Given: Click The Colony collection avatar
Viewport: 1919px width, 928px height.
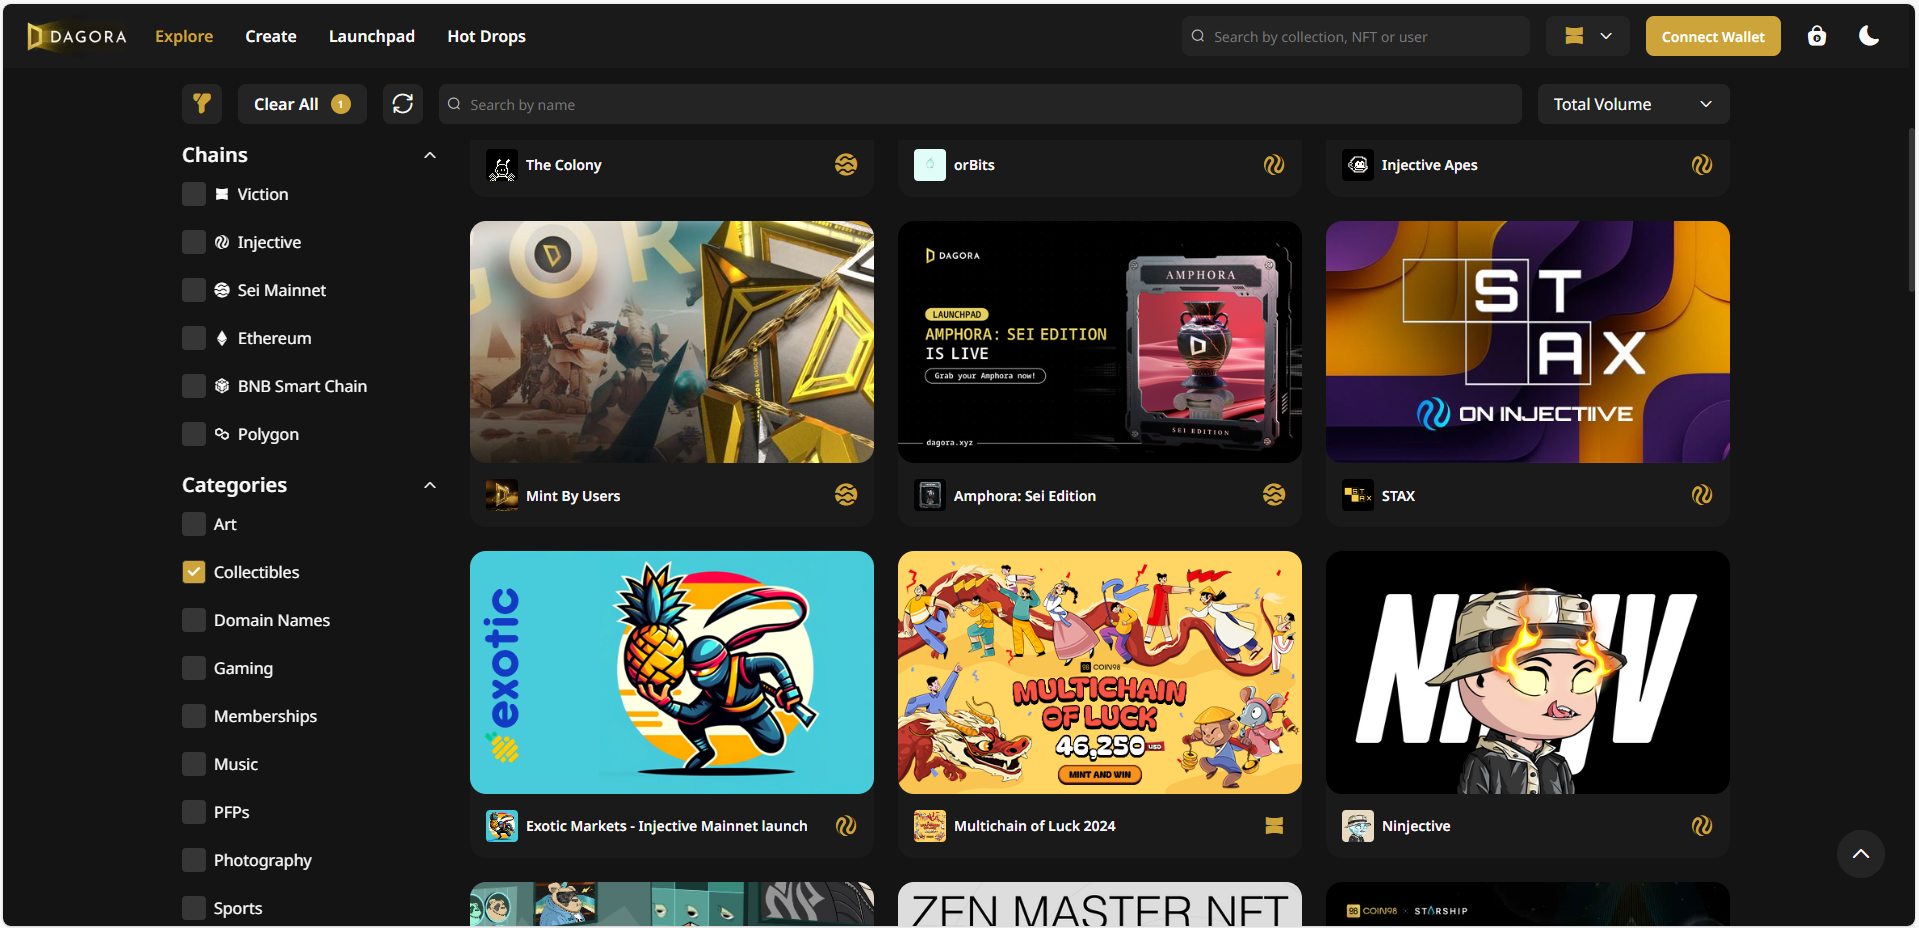Looking at the screenshot, I should 502,165.
